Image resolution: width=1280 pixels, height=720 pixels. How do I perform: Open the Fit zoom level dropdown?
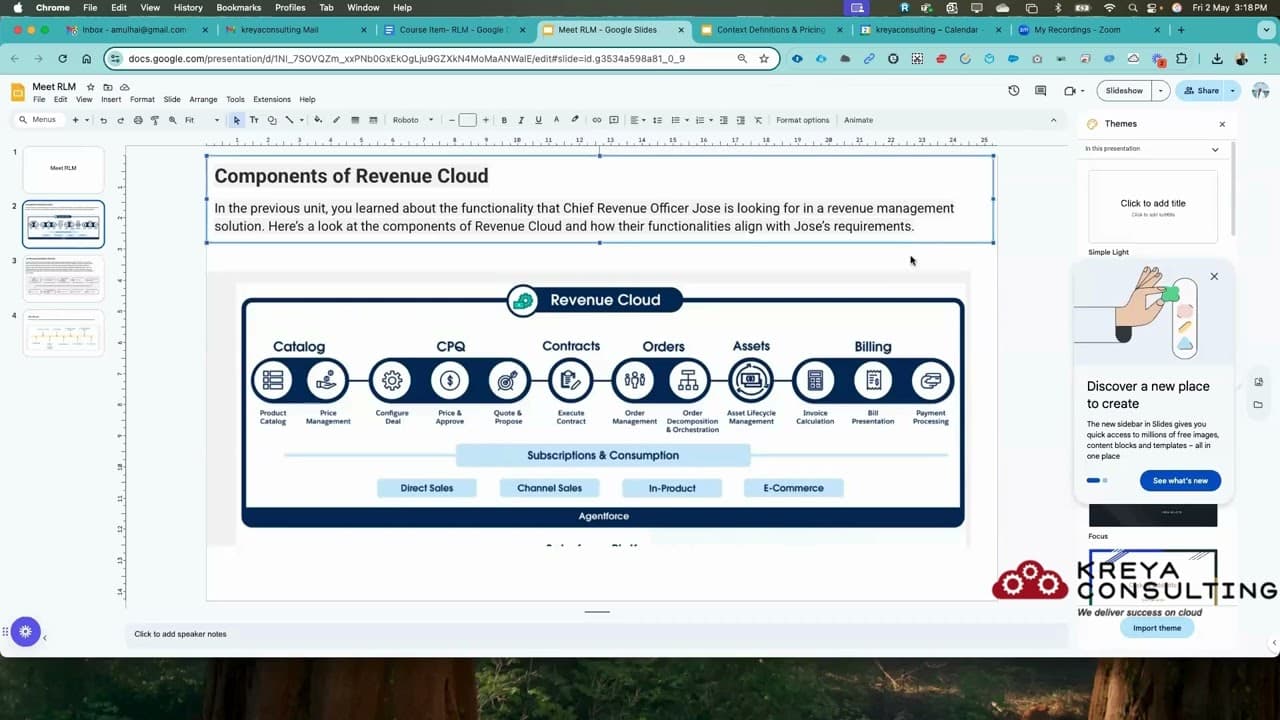[x=202, y=120]
